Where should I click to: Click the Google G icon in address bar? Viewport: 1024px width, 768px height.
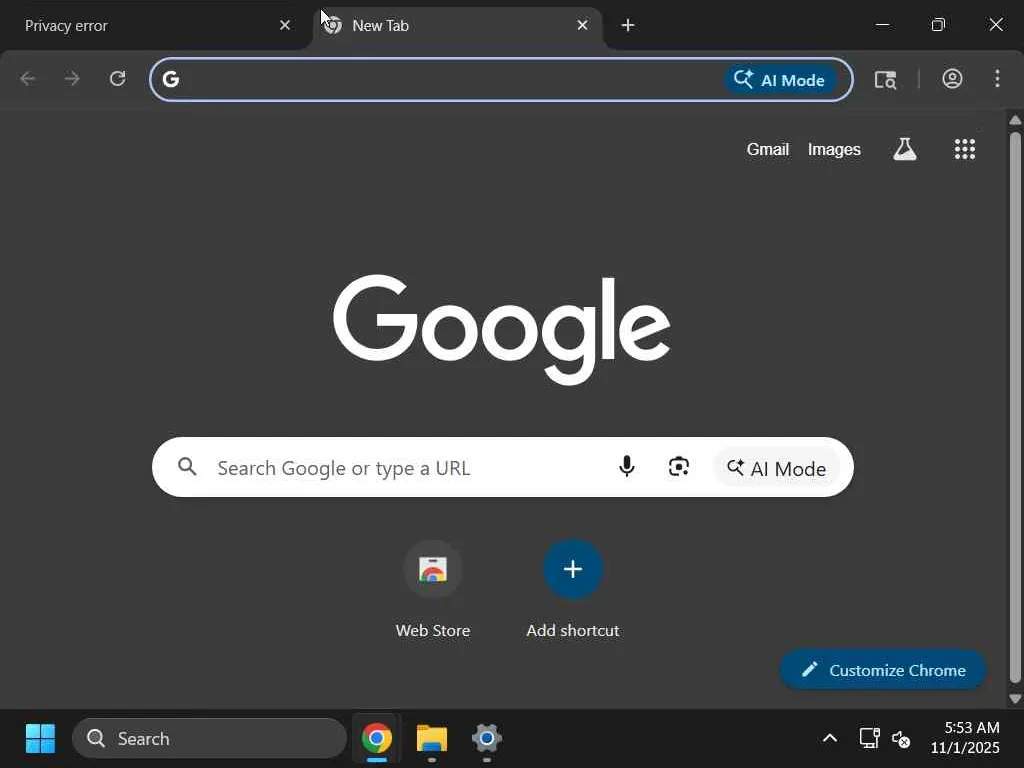[x=170, y=79]
